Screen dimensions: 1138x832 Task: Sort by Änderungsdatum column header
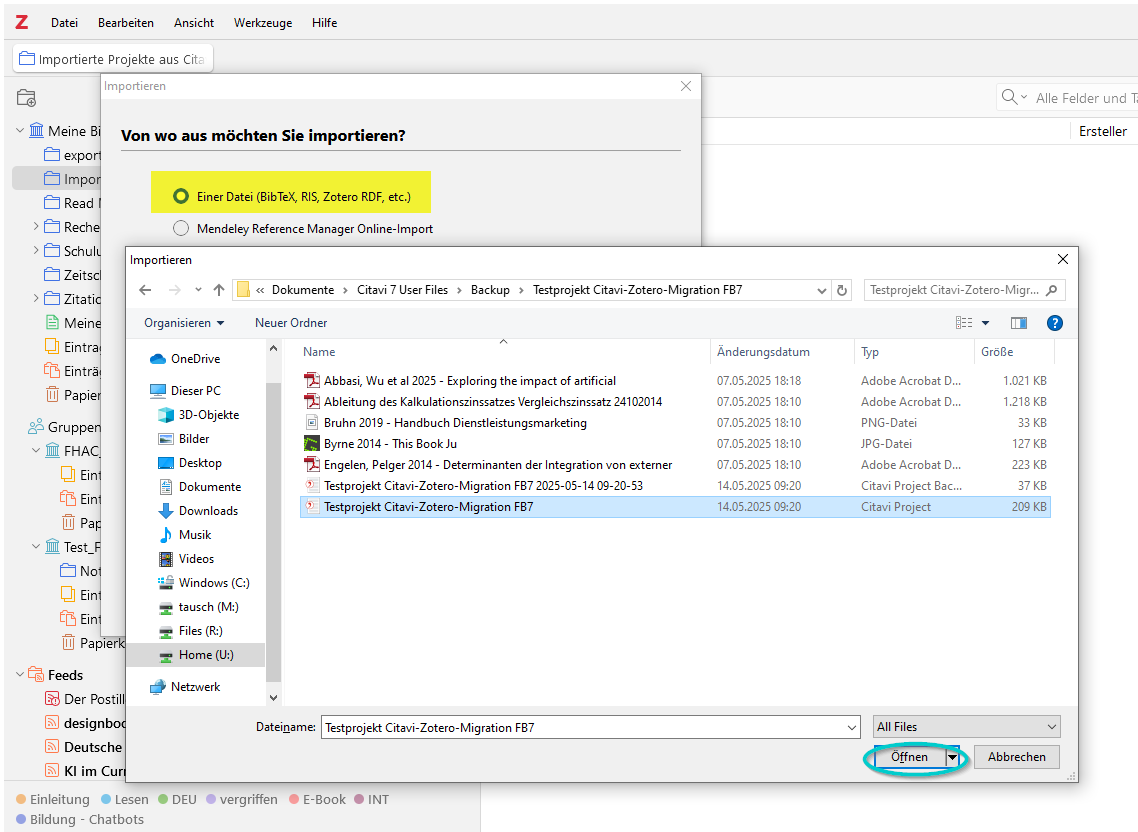[763, 351]
